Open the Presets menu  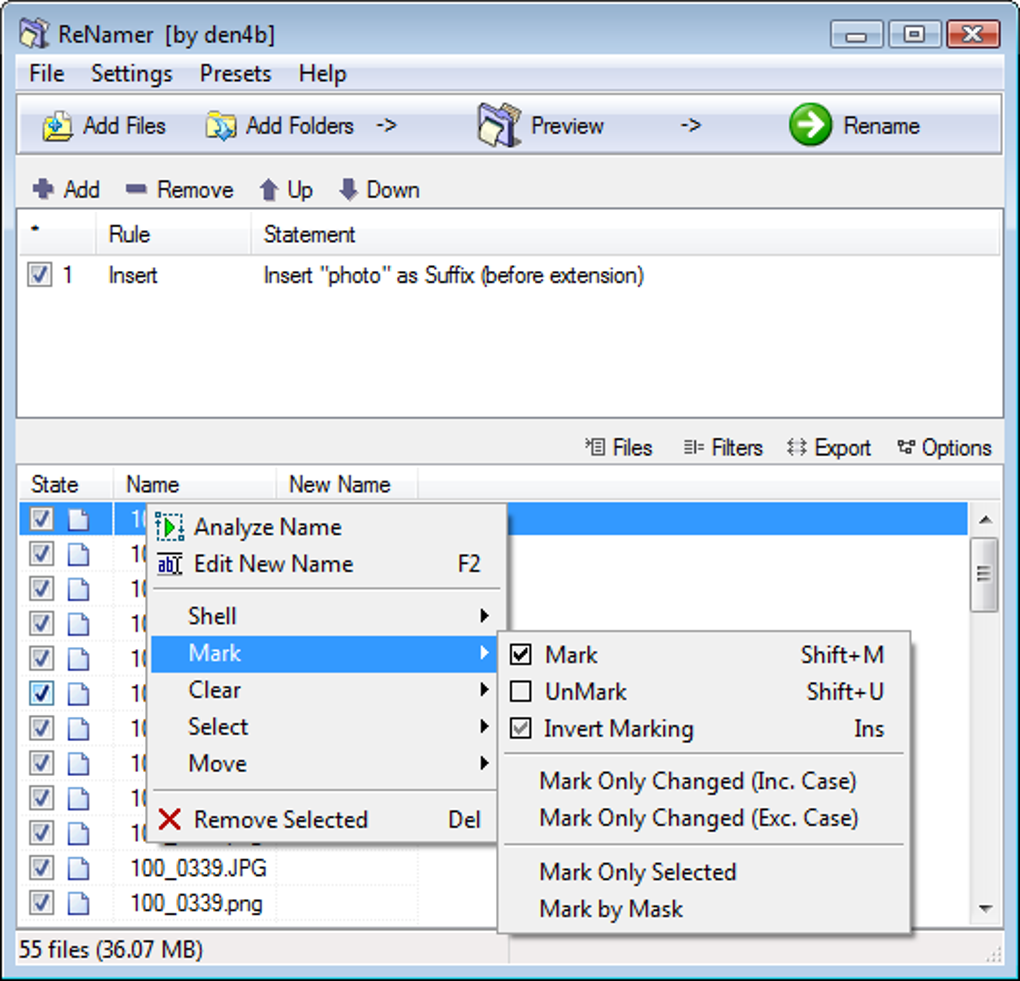235,74
